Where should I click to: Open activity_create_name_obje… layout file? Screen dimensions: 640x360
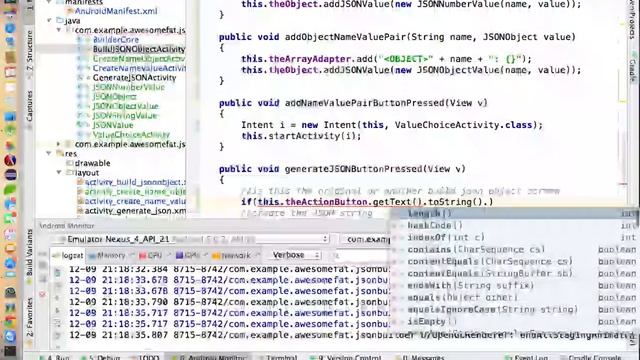[135, 192]
